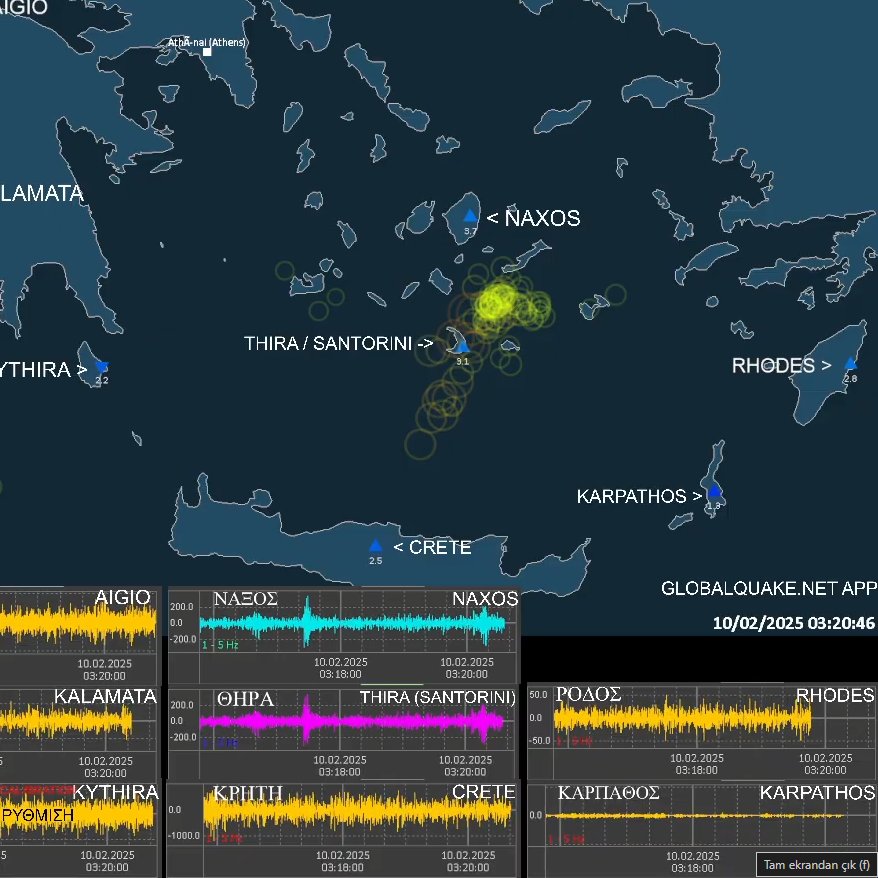
Task: Click the KARPATHOS station marker
Action: click(x=714, y=490)
